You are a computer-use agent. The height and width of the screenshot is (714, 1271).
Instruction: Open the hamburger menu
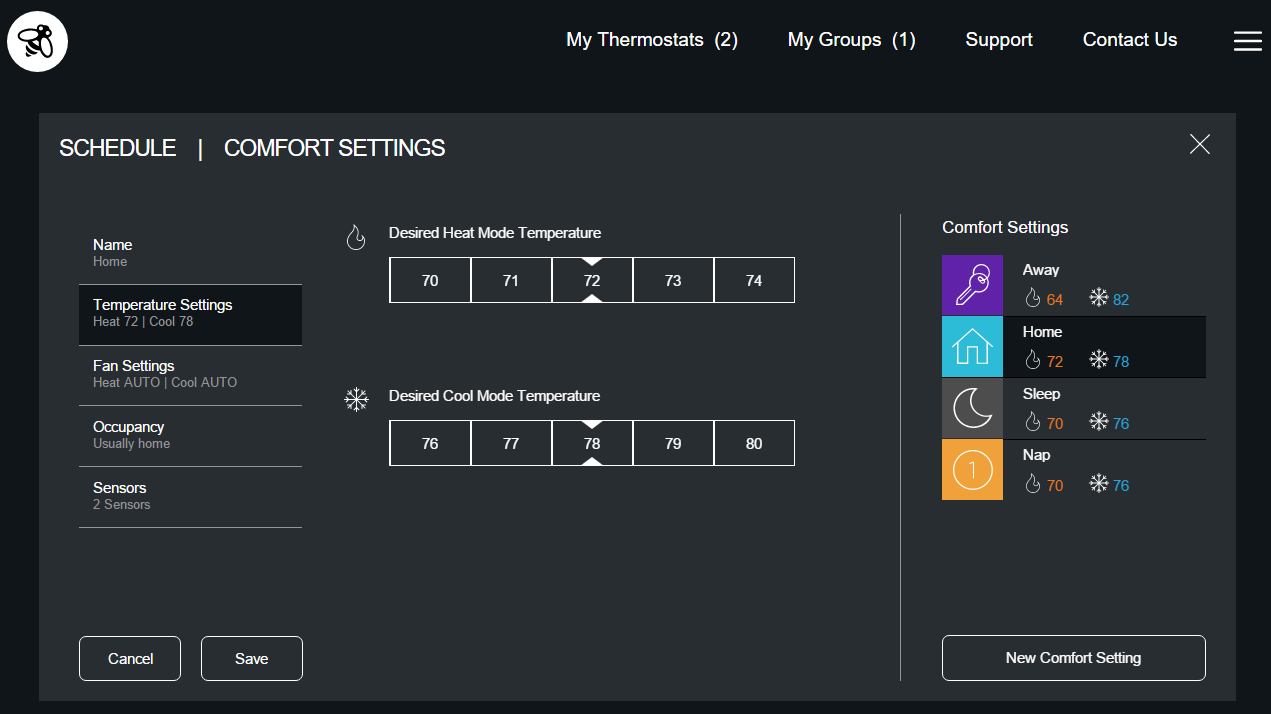click(1247, 41)
